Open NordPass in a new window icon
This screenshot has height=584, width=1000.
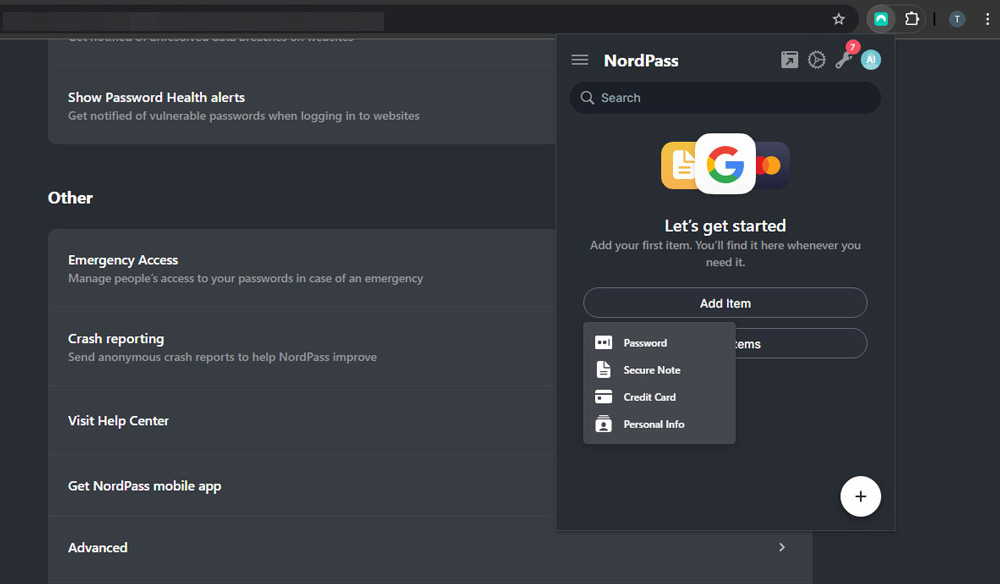pyautogui.click(x=789, y=60)
